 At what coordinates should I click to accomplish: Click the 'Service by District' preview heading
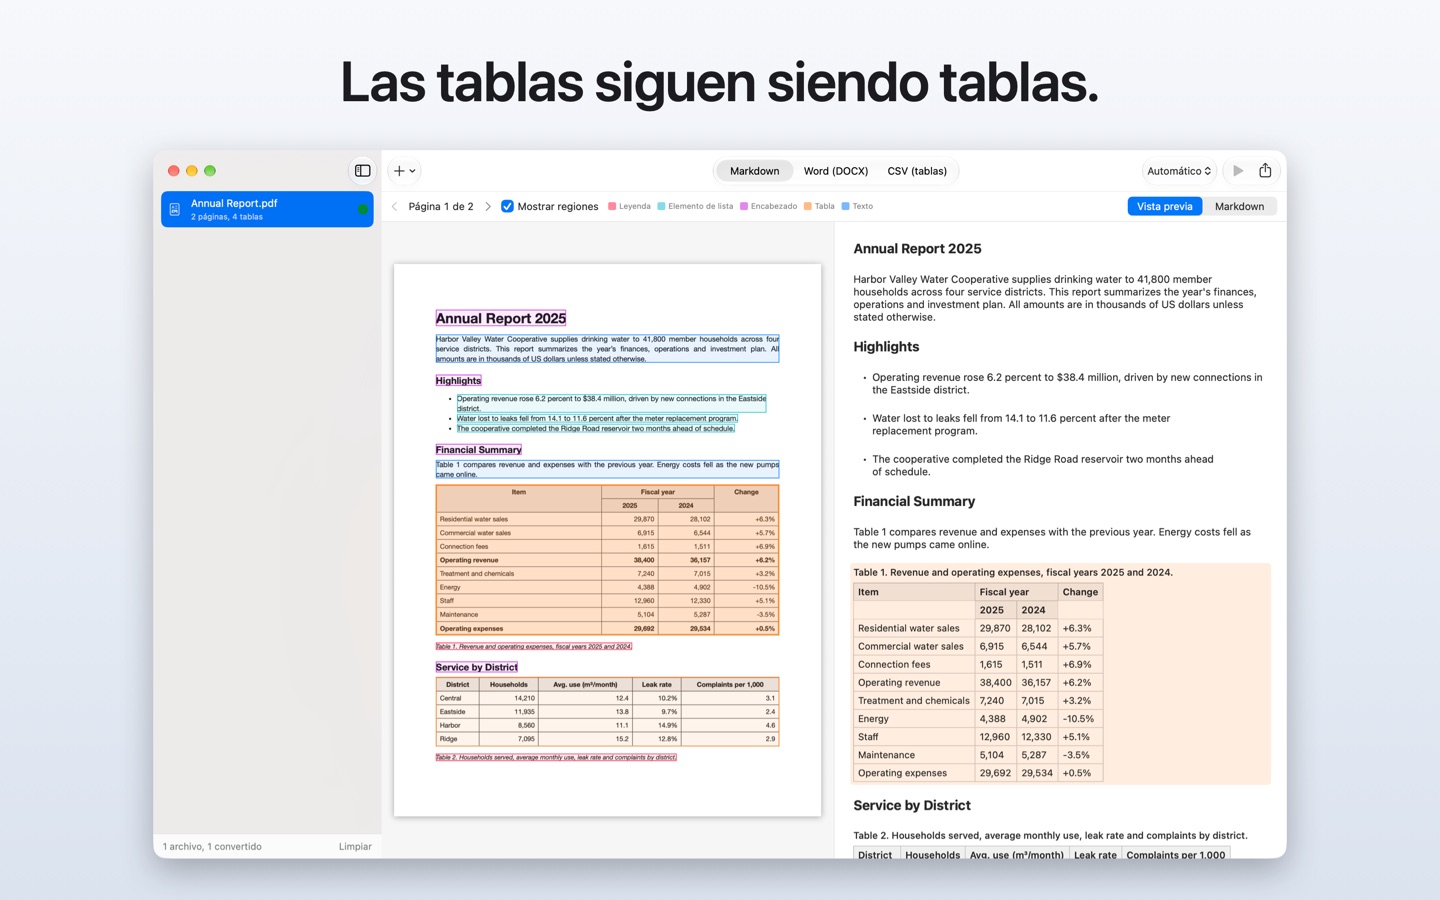pos(912,806)
